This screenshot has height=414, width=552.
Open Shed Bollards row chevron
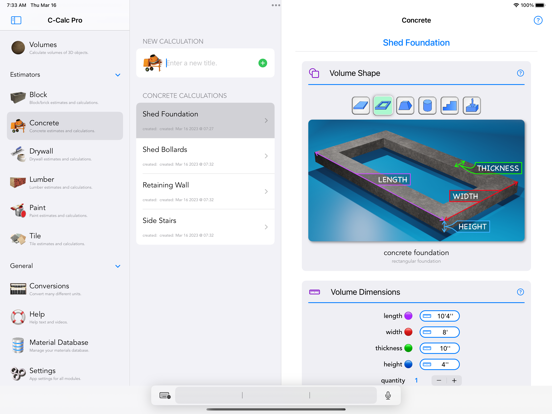pos(266,156)
